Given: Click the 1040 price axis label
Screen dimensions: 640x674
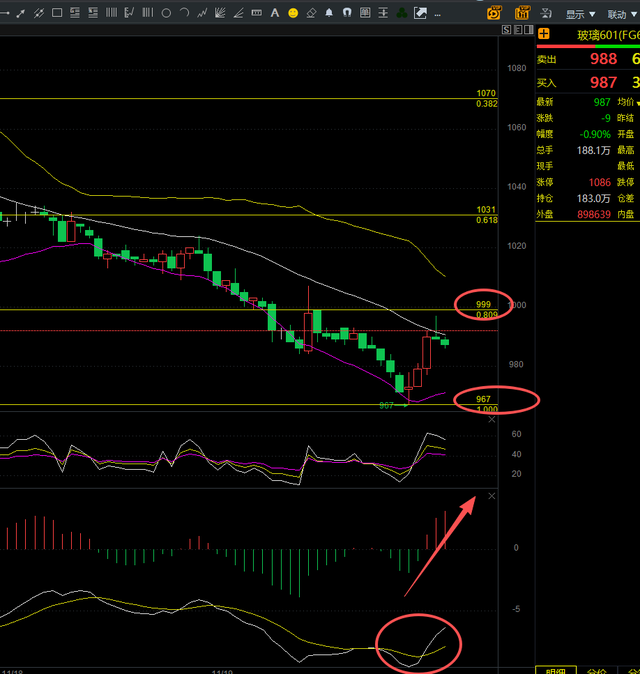Looking at the screenshot, I should click(x=516, y=187).
